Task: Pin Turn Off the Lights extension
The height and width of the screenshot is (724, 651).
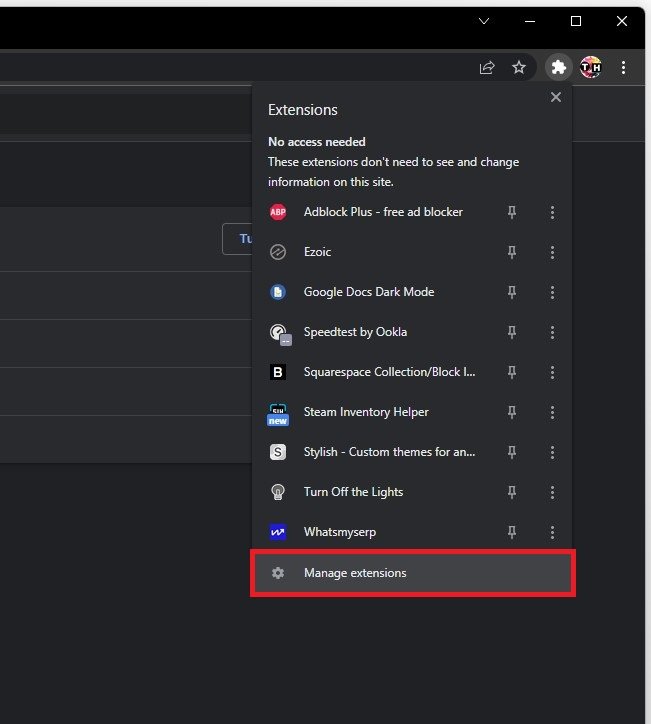Action: tap(512, 492)
